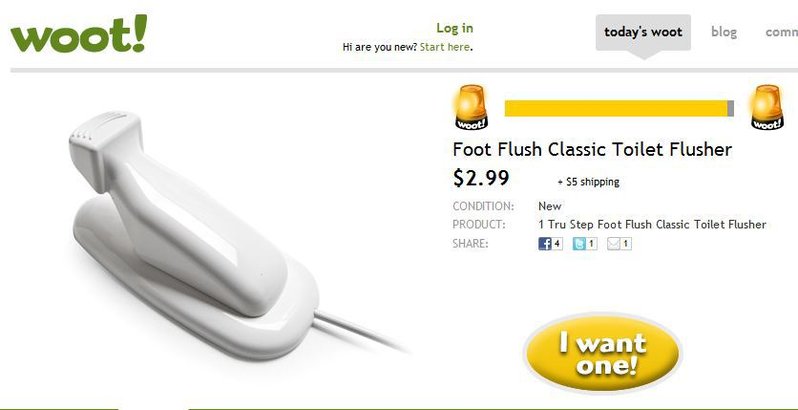
Task: Click the email share envelope icon
Action: click(x=614, y=244)
